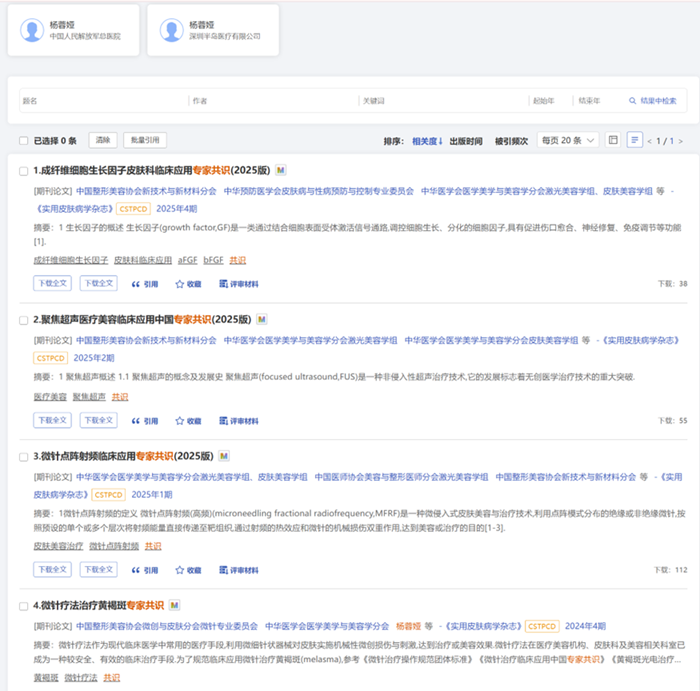
Task: Check the box for result 2 聚焦超声
Action: pos(24,321)
